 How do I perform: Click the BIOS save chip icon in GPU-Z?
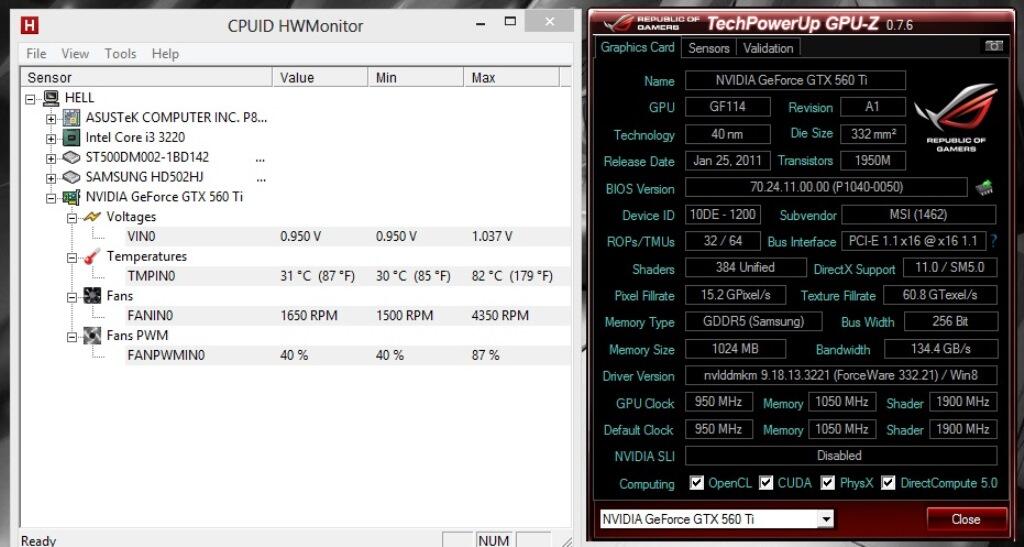tap(984, 188)
